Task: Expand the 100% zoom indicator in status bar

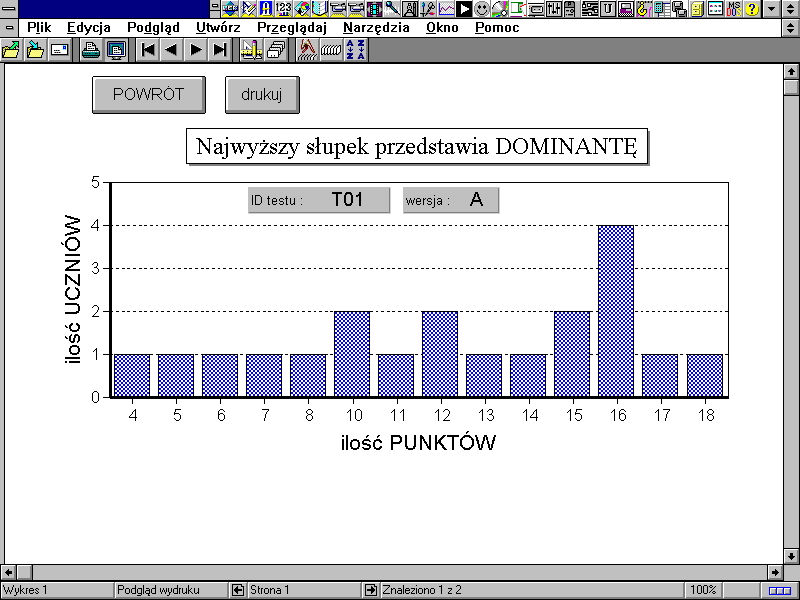Action: pos(703,590)
